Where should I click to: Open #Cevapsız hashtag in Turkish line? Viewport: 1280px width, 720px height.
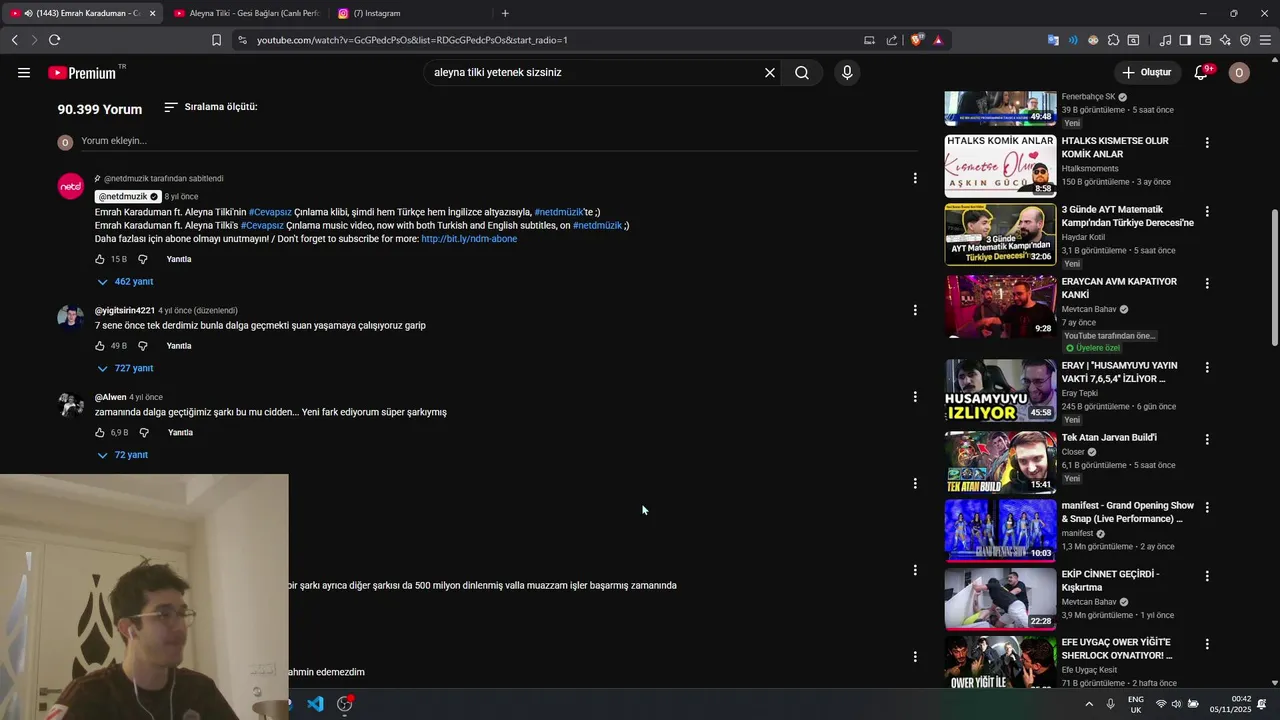pyautogui.click(x=270, y=212)
